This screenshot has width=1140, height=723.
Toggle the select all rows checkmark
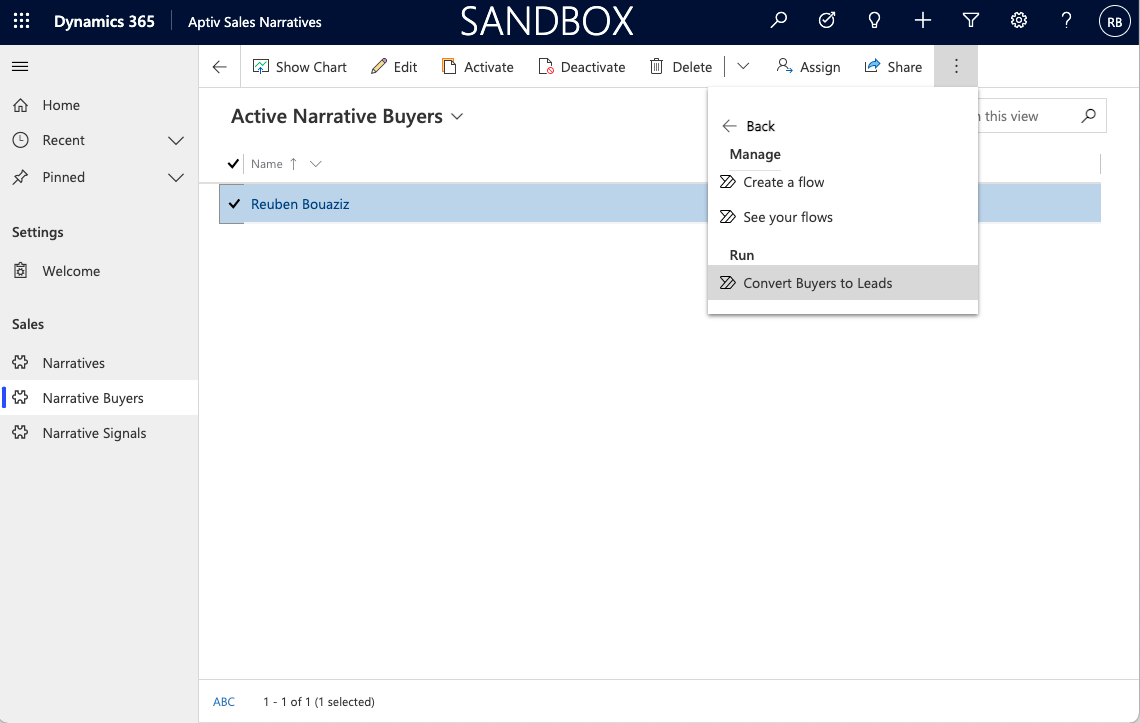coord(233,164)
